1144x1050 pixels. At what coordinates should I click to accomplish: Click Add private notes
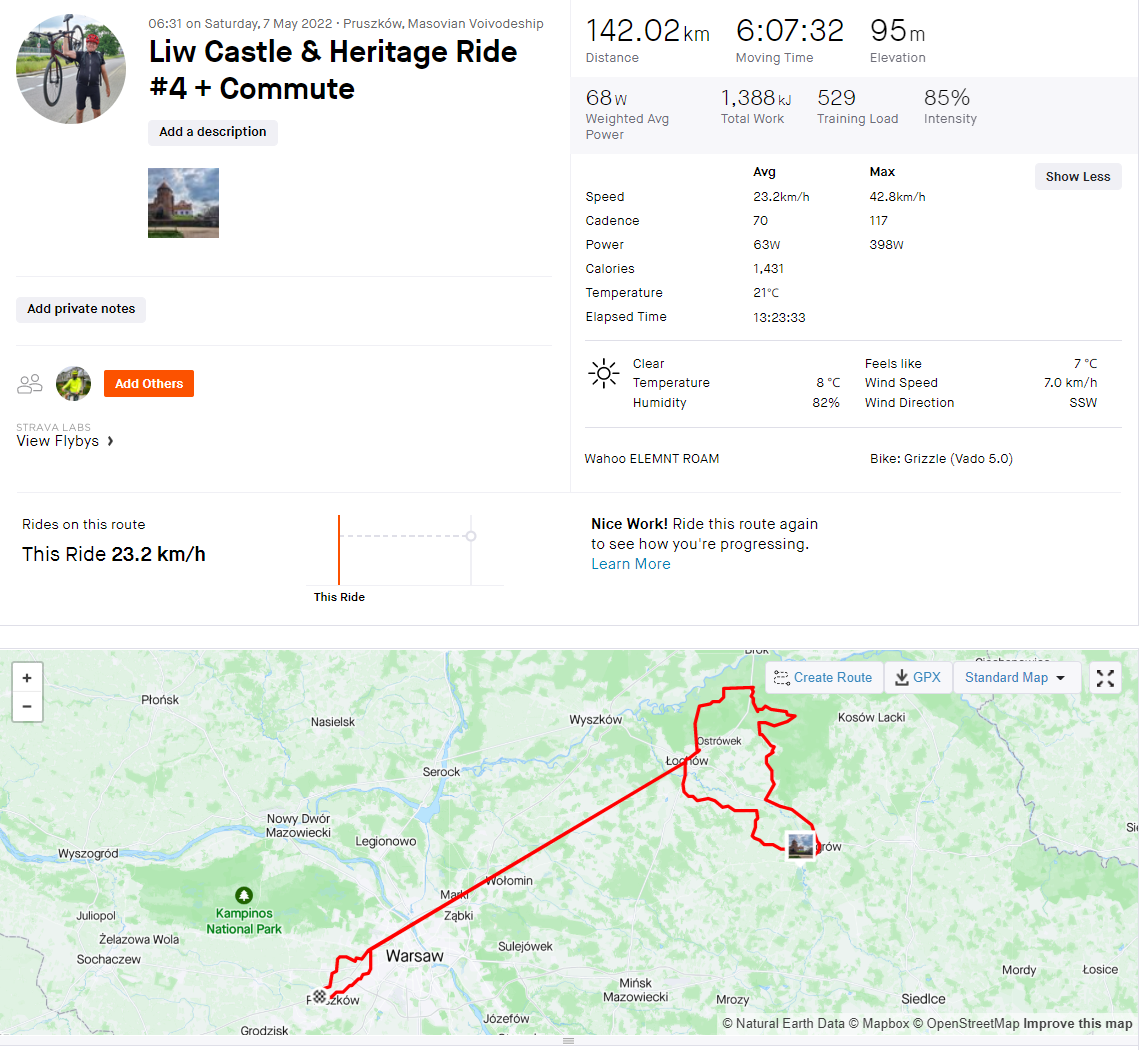(81, 309)
